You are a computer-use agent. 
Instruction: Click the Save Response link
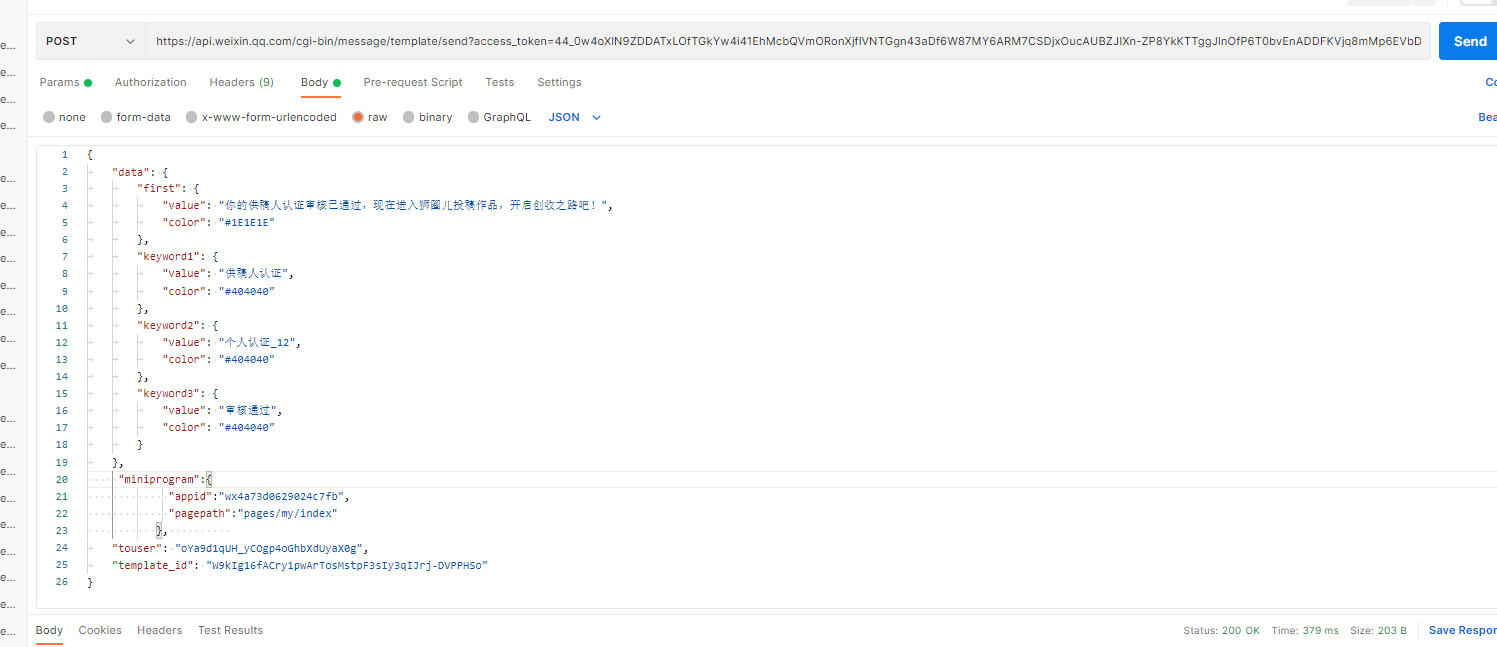click(x=1463, y=631)
